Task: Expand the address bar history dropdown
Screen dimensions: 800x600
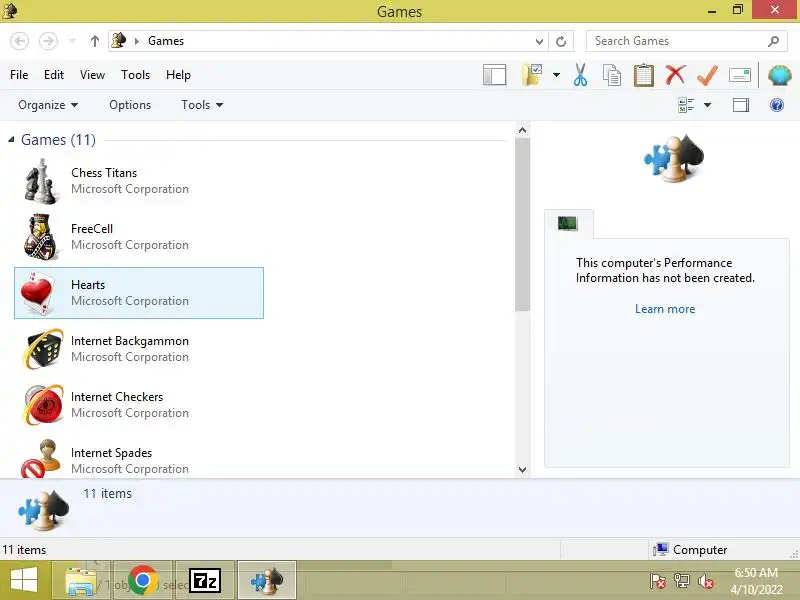Action: (539, 41)
